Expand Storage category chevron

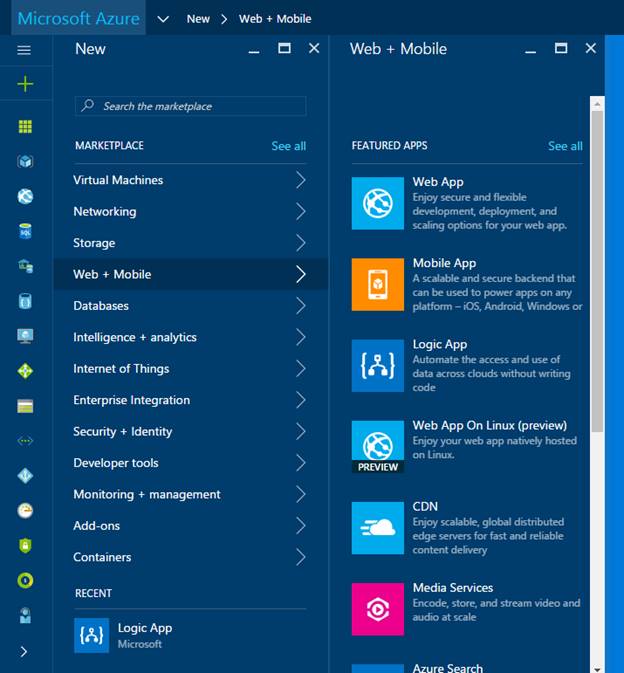pyautogui.click(x=301, y=243)
